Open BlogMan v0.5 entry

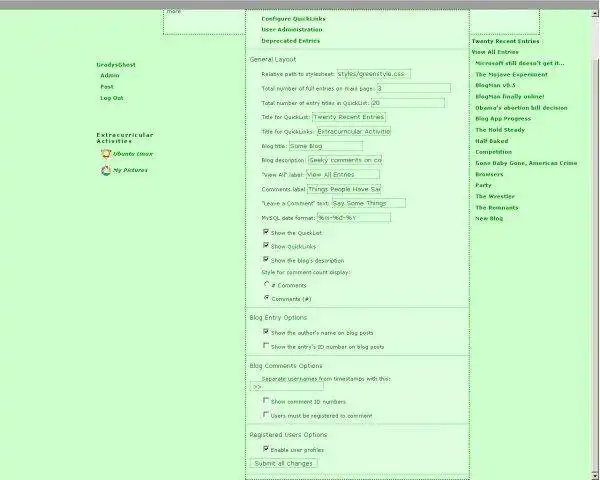(x=495, y=85)
